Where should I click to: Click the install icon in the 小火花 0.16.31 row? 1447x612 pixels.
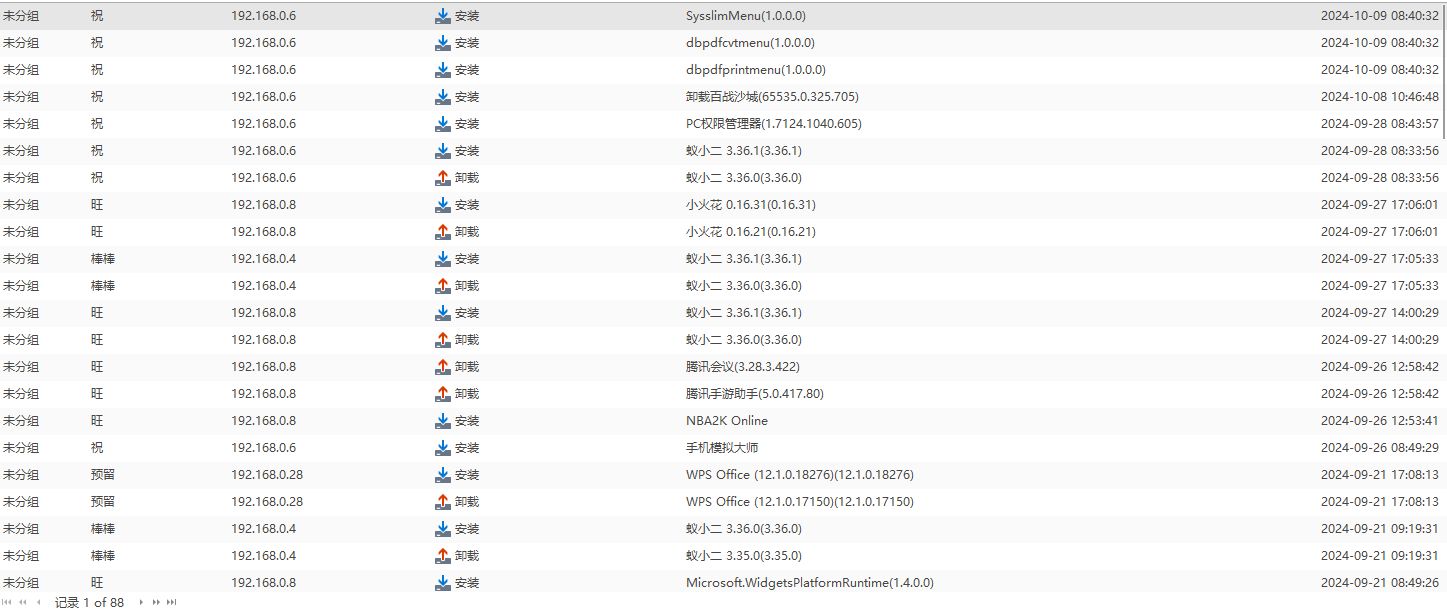coord(443,205)
